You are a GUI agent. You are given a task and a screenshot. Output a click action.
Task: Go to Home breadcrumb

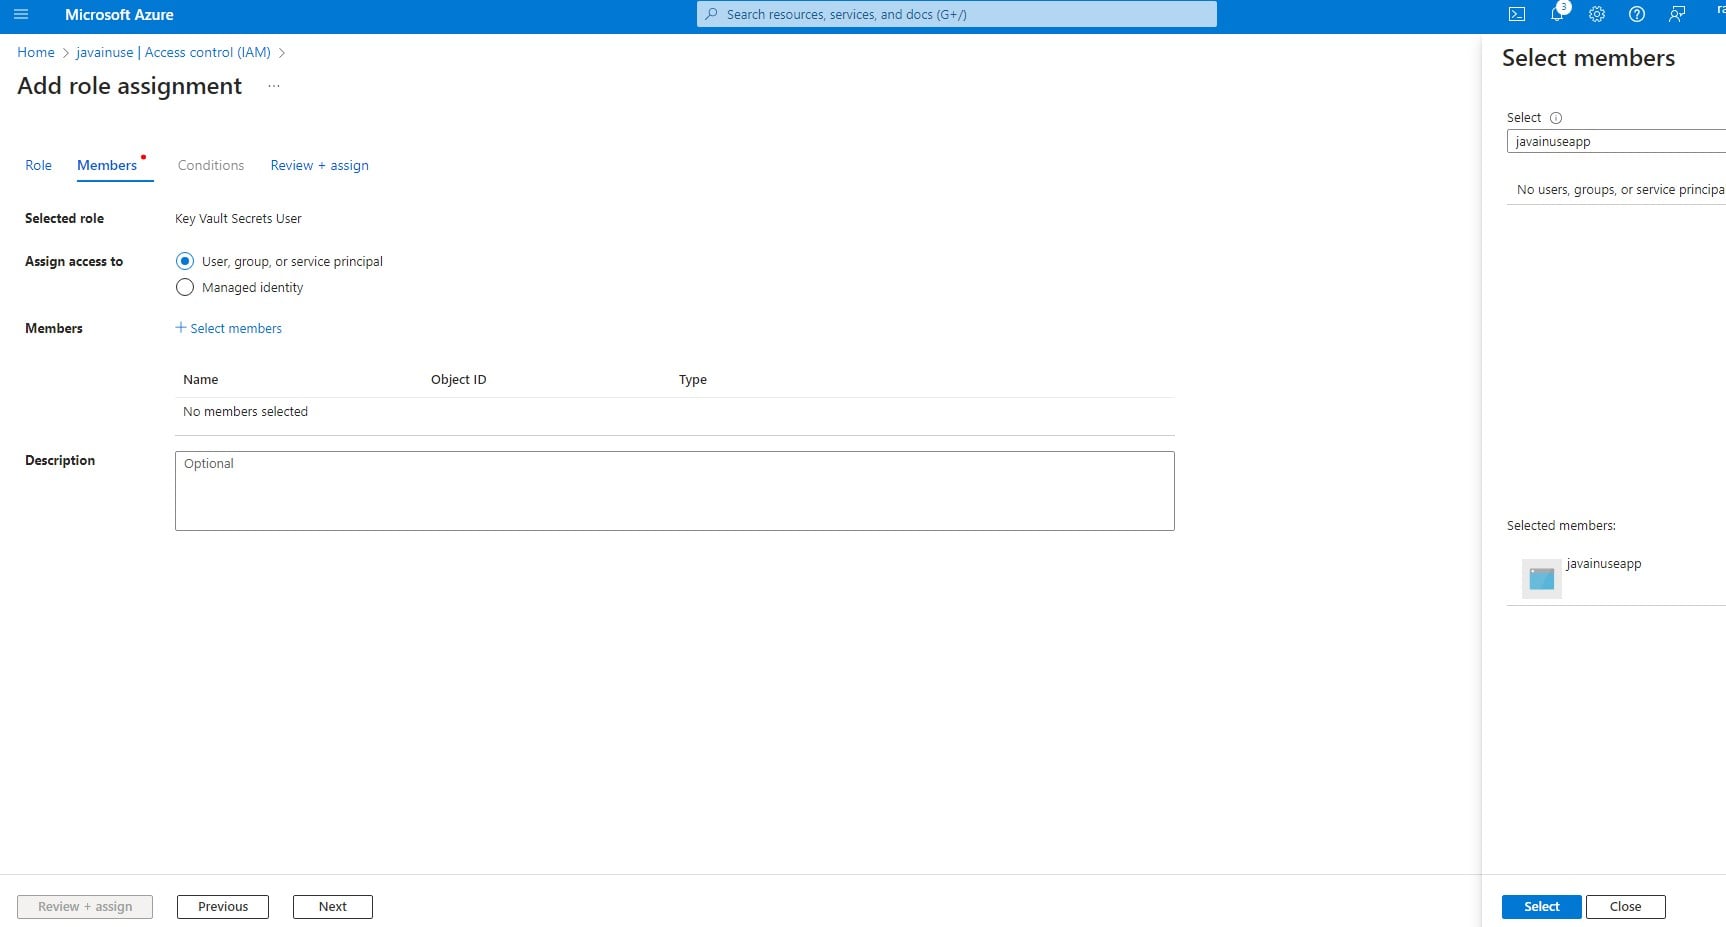click(x=36, y=52)
